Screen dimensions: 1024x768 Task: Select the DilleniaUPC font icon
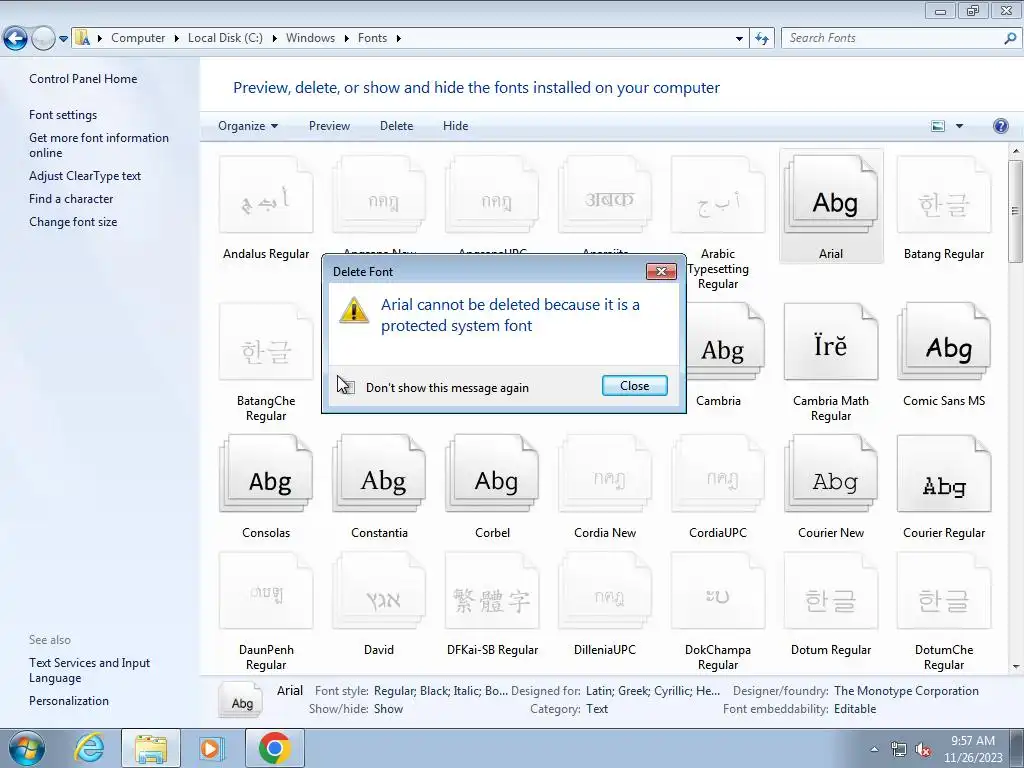pyautogui.click(x=605, y=591)
